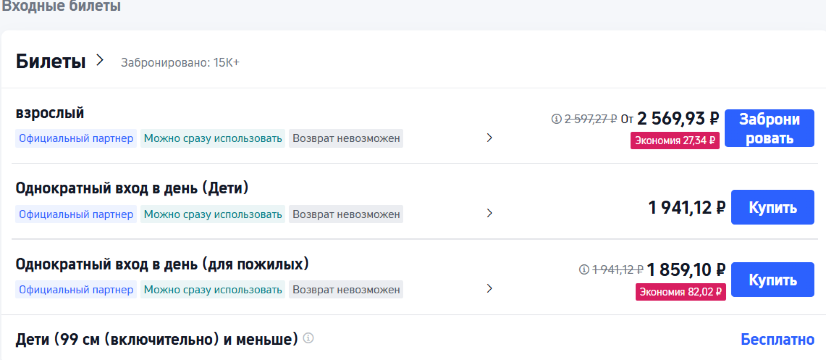Click the Входные билеты header text

click(61, 6)
